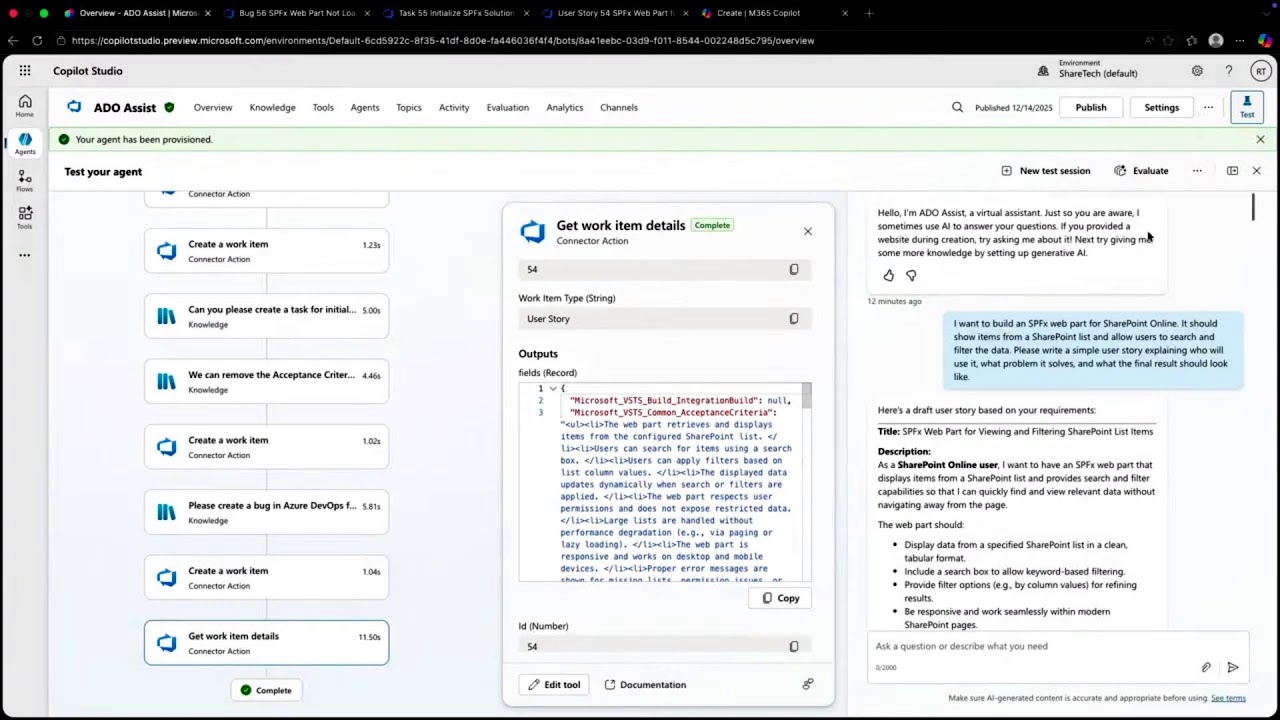Click the Test agent button
Screen dimensions: 1280x720
pos(1247,107)
